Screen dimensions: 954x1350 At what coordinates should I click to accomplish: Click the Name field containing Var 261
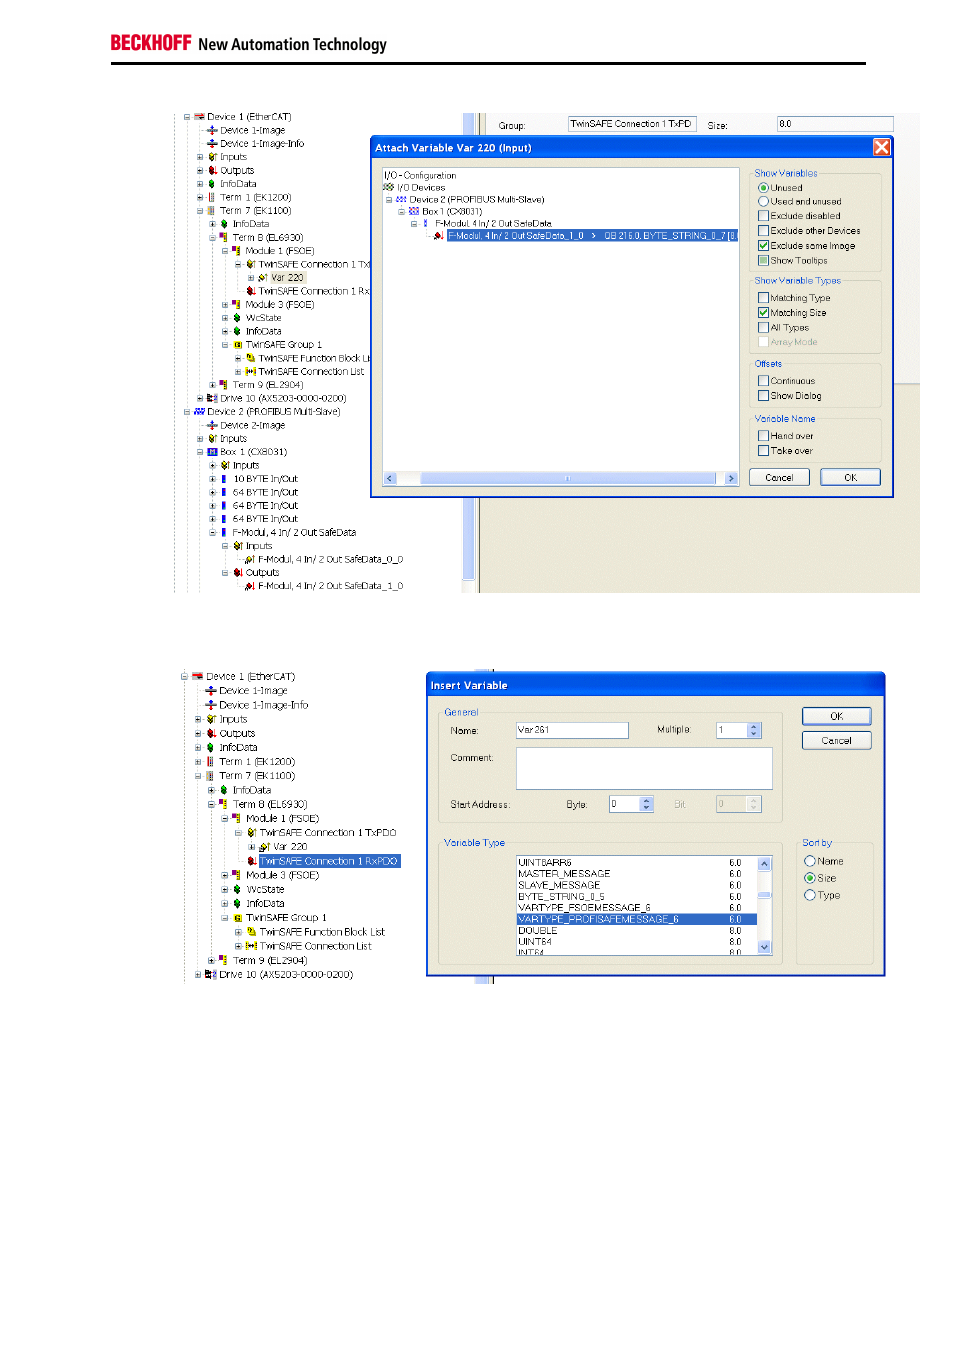(x=572, y=730)
